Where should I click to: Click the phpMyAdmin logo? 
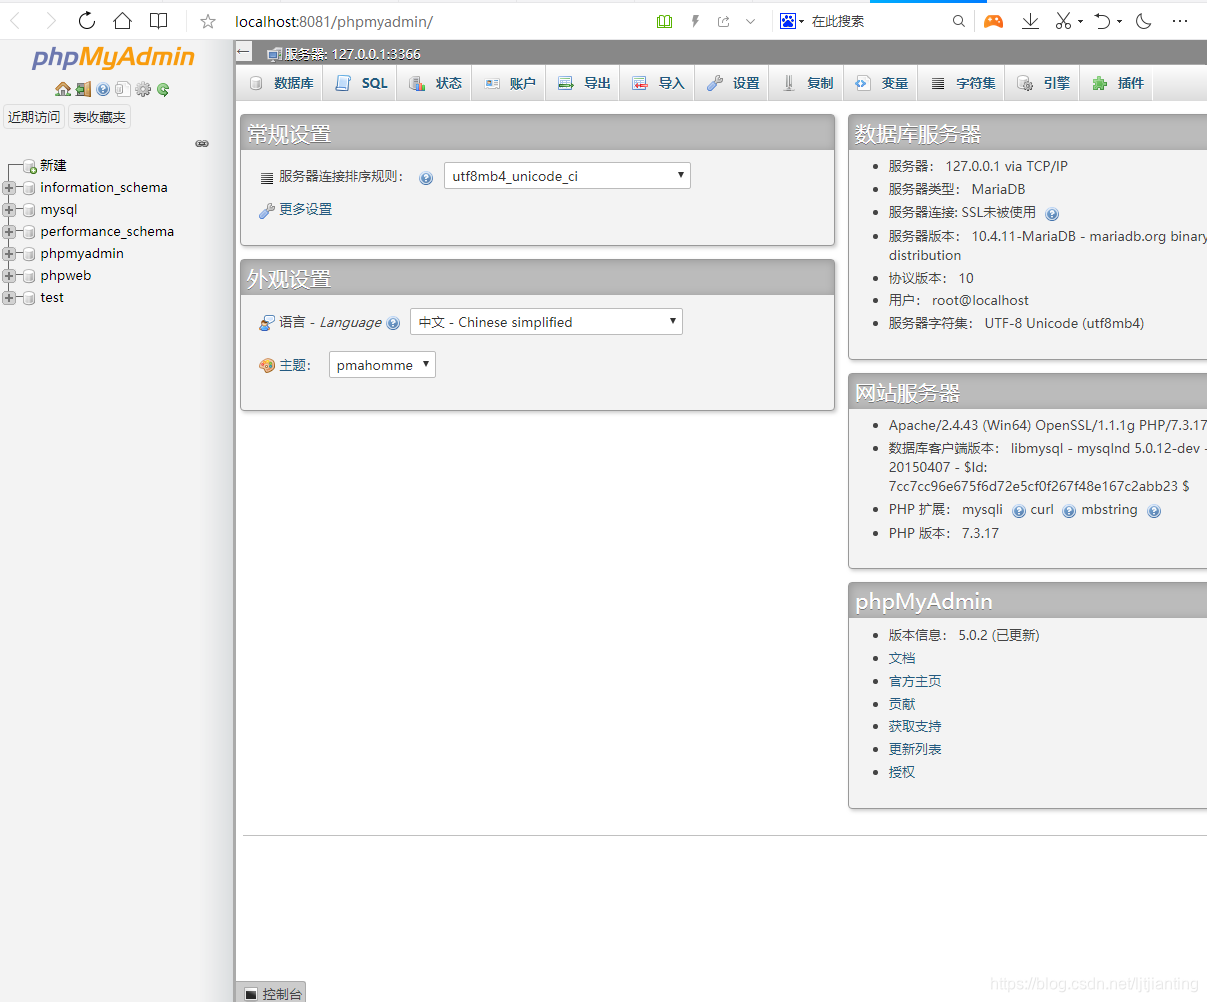click(x=113, y=58)
